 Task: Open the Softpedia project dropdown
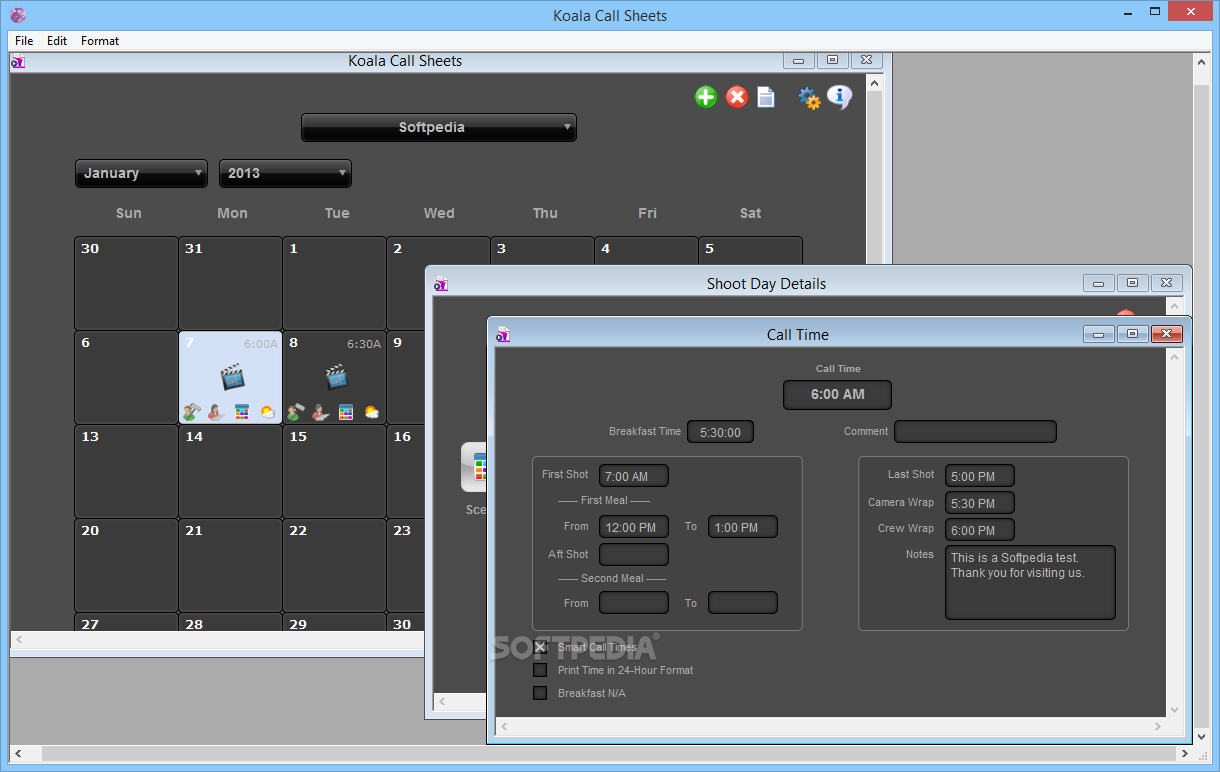pyautogui.click(x=439, y=127)
